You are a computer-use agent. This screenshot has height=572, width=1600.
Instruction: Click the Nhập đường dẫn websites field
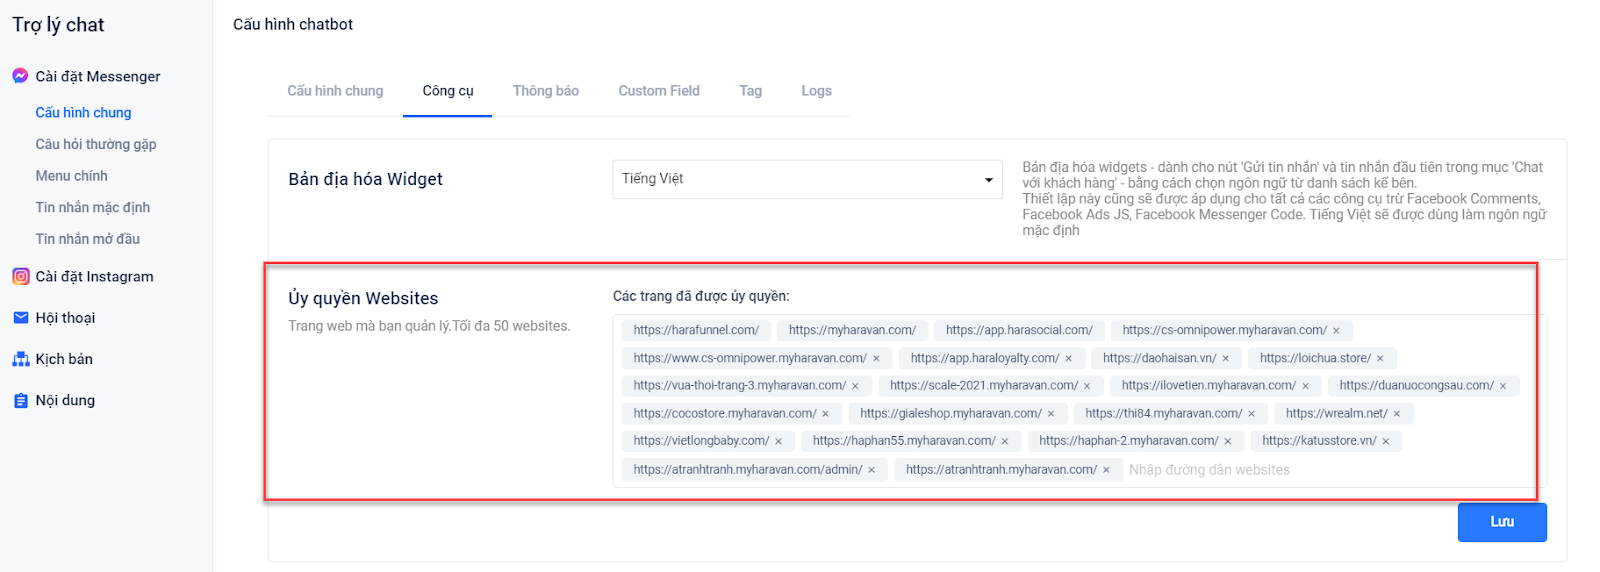pyautogui.click(x=1300, y=470)
